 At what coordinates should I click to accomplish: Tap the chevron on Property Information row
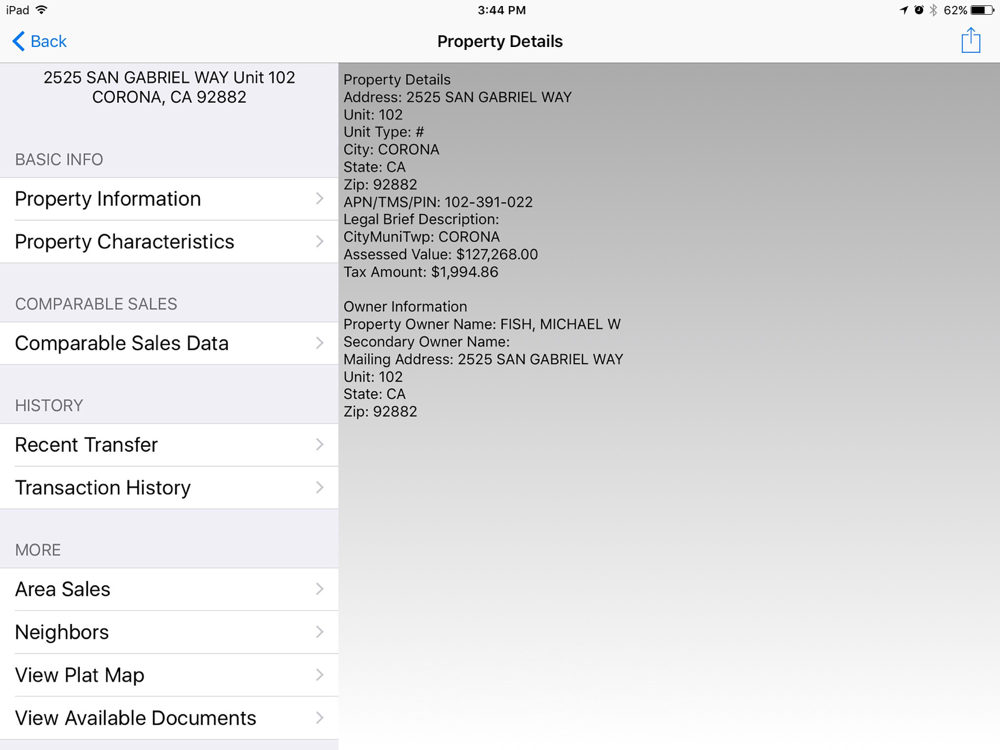tap(320, 199)
